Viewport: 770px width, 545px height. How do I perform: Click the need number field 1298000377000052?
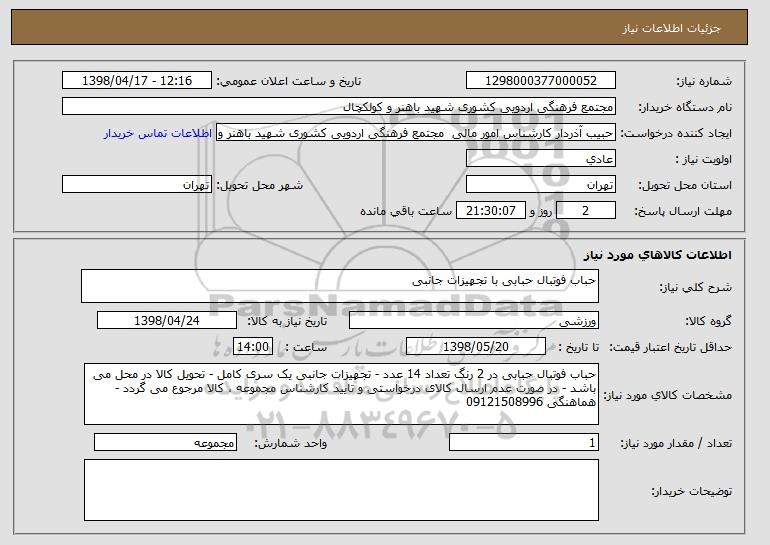coord(541,81)
